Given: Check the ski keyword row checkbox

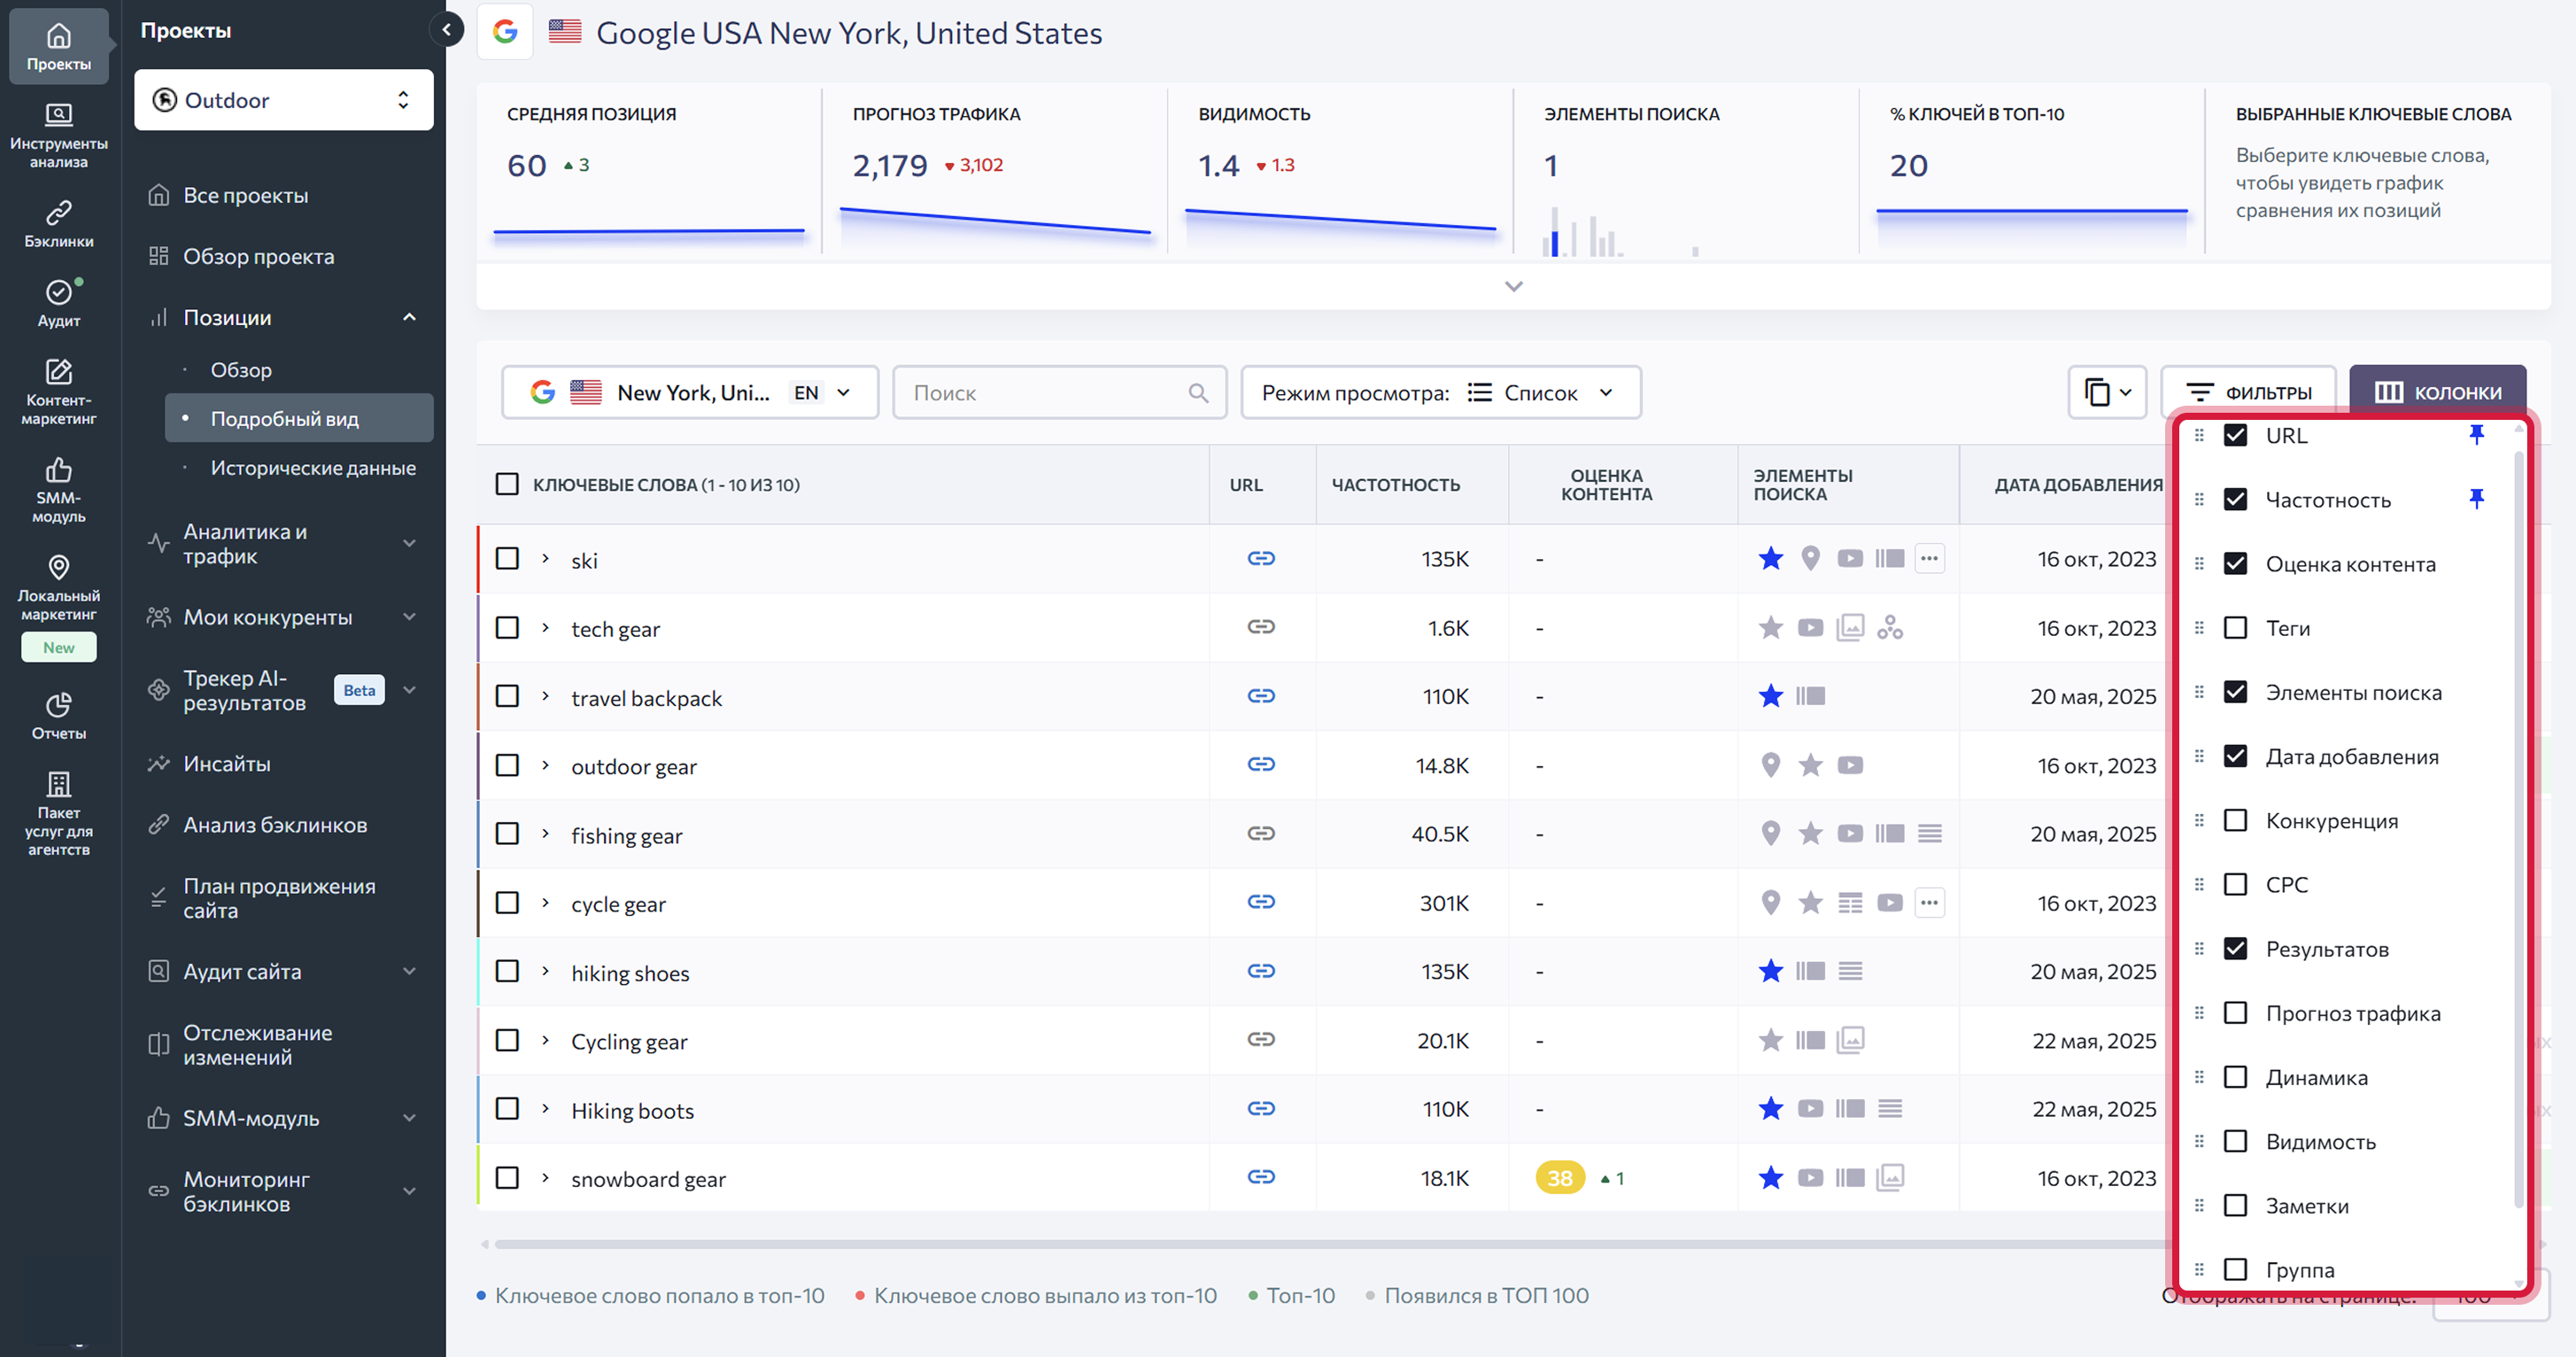Looking at the screenshot, I should 507,558.
